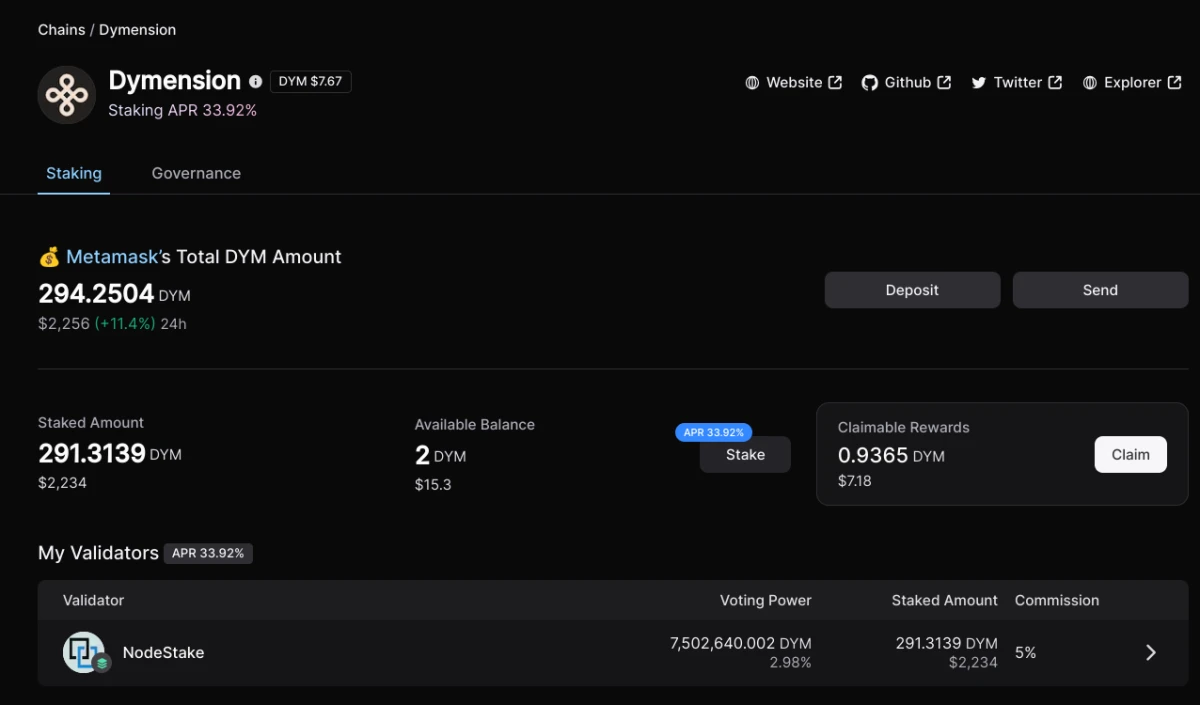Click the Send button
This screenshot has height=705, width=1200.
click(x=1100, y=290)
